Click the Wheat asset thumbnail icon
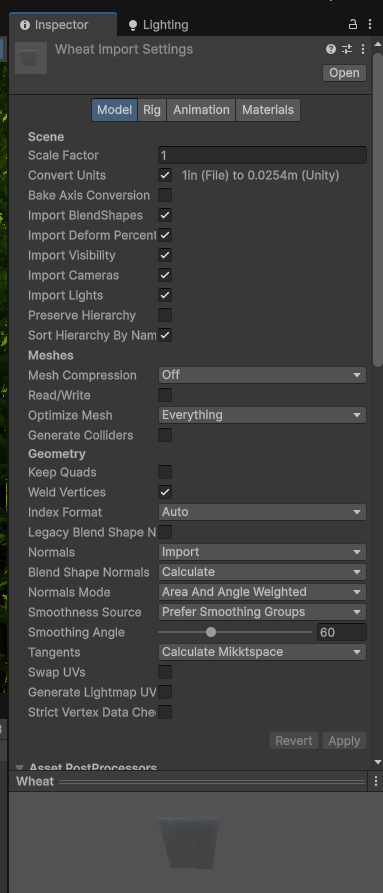The height and width of the screenshot is (893, 383). click(x=30, y=58)
